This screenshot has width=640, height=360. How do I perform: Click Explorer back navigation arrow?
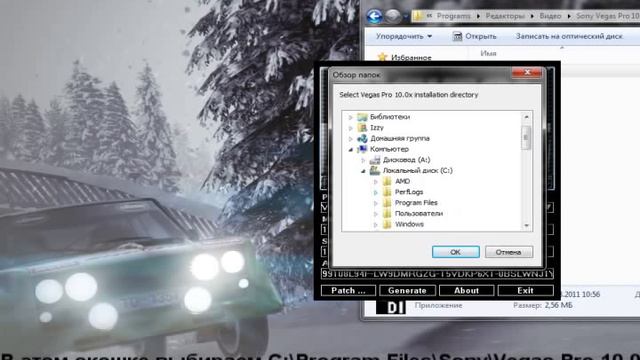coord(374,16)
